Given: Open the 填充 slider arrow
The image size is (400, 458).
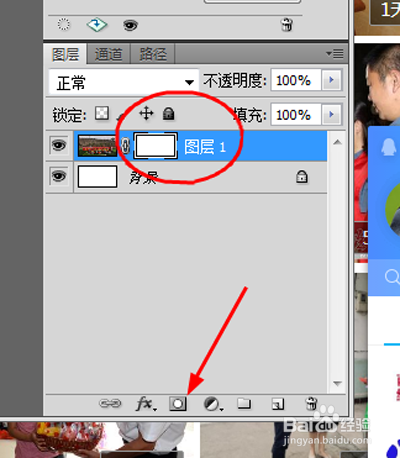Looking at the screenshot, I should tap(331, 114).
